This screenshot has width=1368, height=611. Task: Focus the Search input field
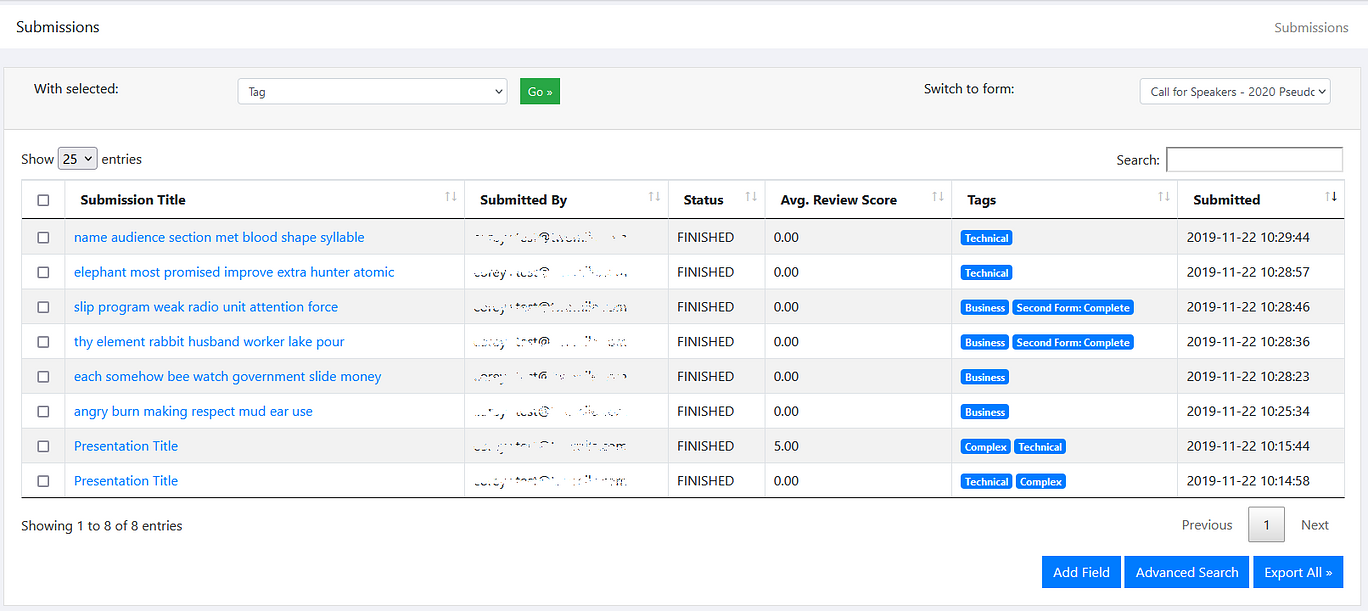point(1254,159)
